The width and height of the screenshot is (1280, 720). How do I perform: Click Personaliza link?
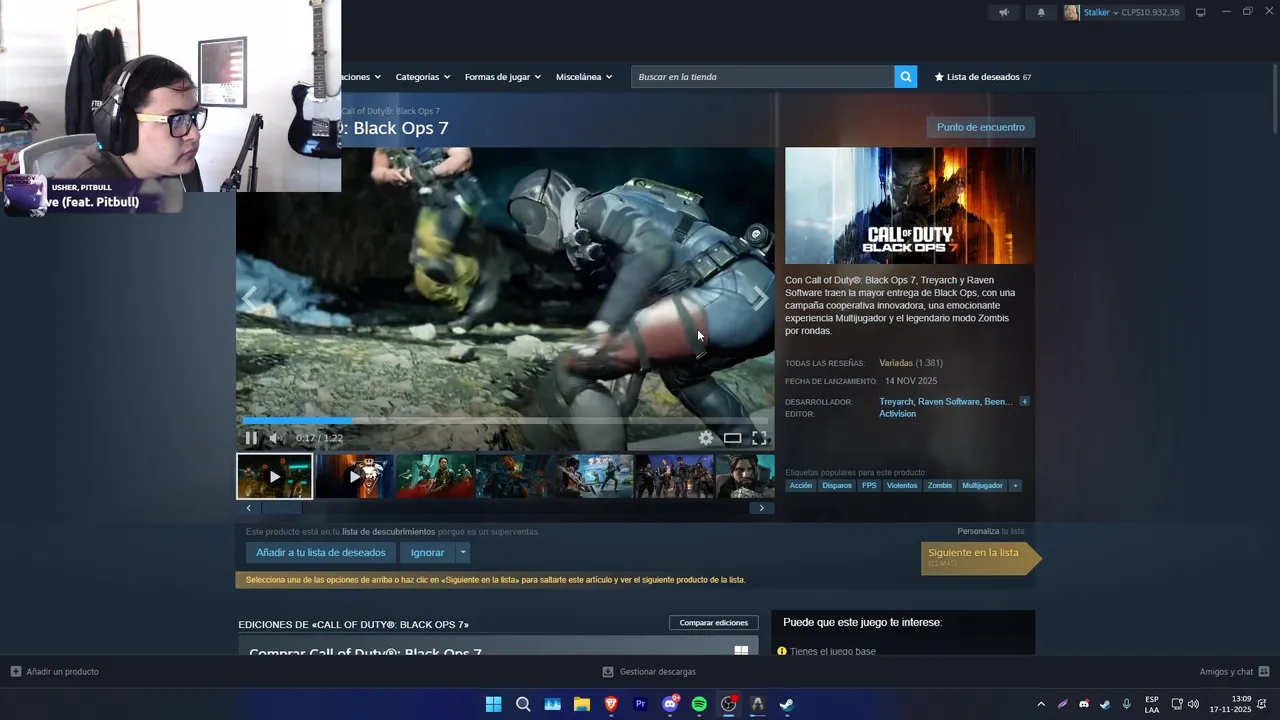click(x=978, y=532)
